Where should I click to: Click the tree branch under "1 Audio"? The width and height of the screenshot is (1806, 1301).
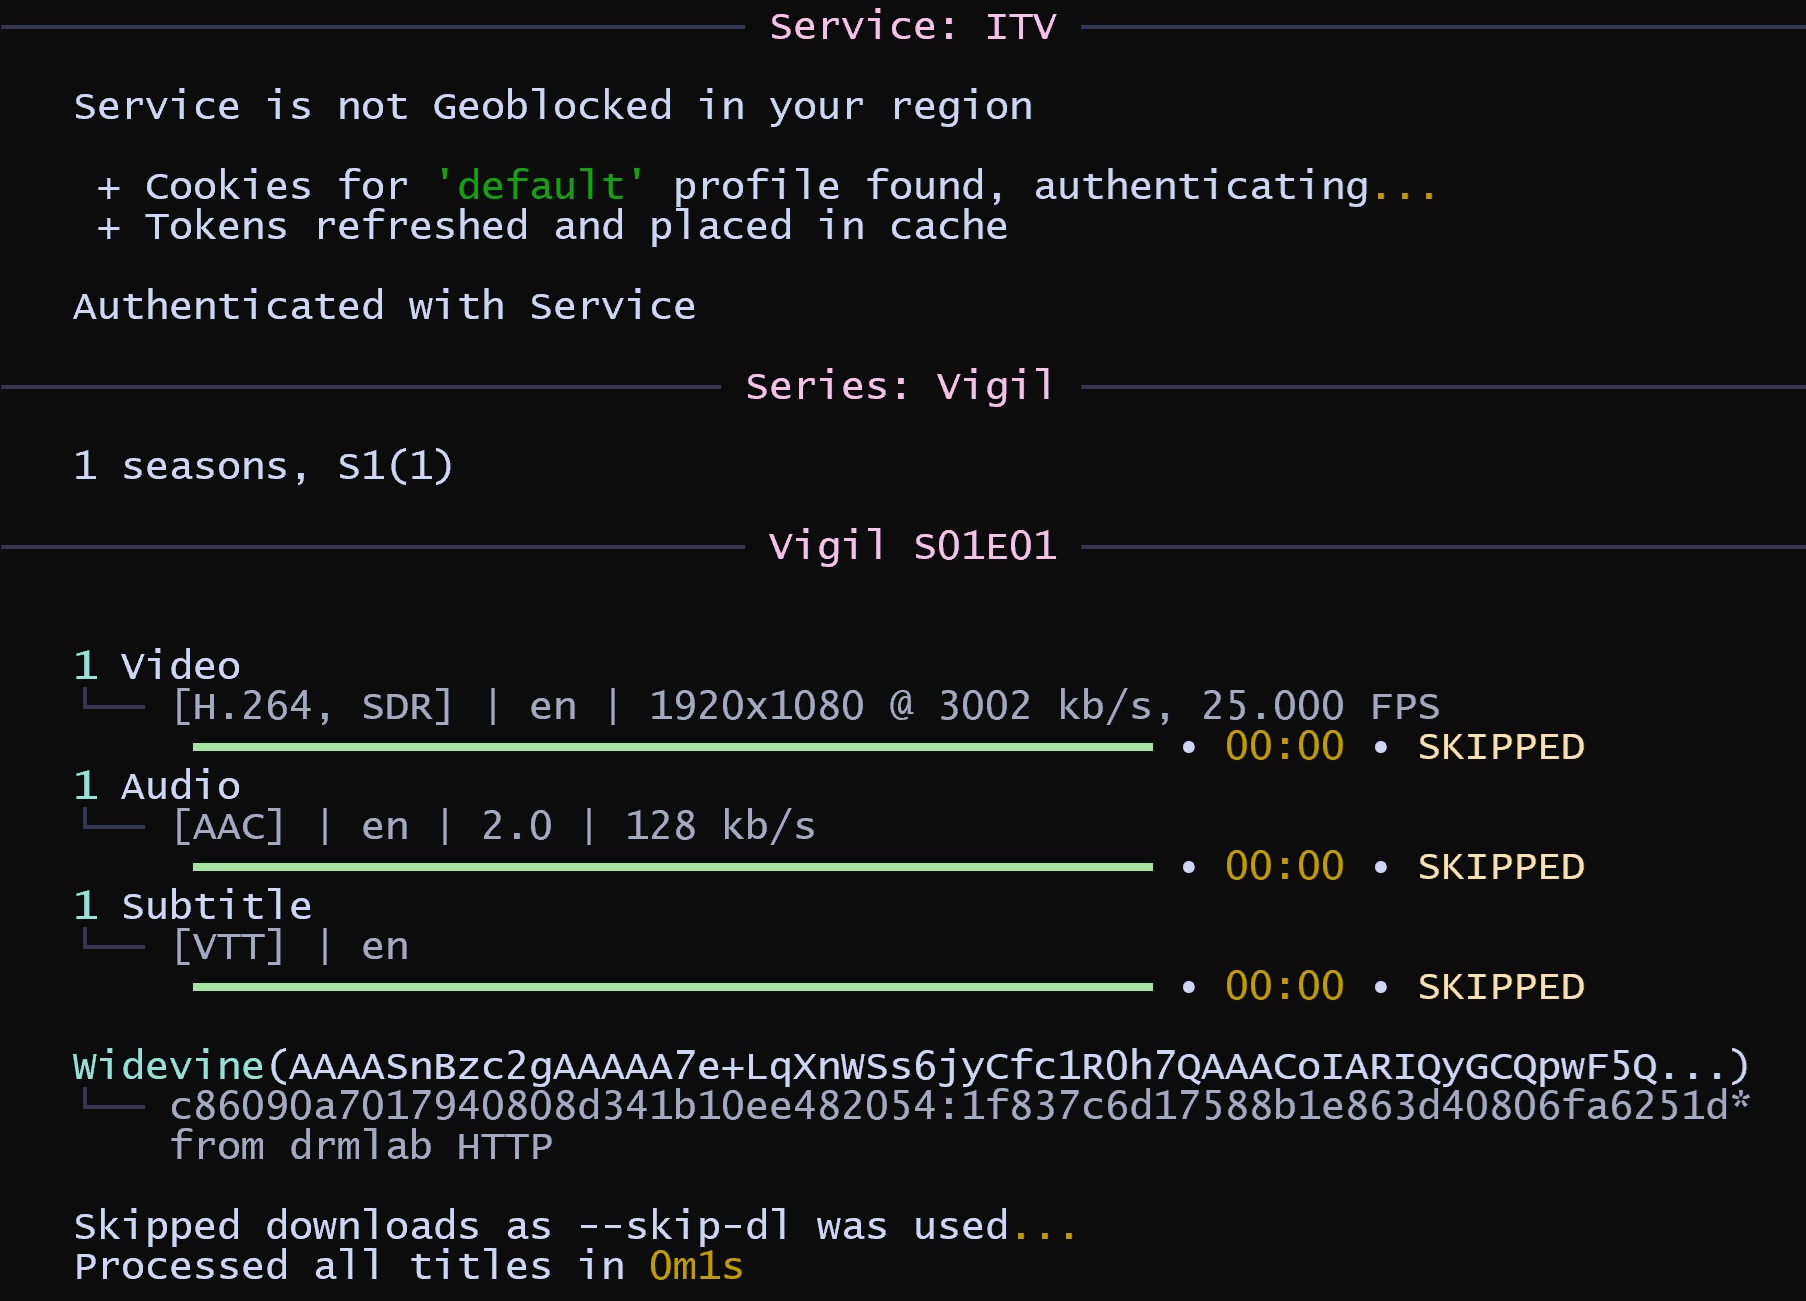click(112, 824)
